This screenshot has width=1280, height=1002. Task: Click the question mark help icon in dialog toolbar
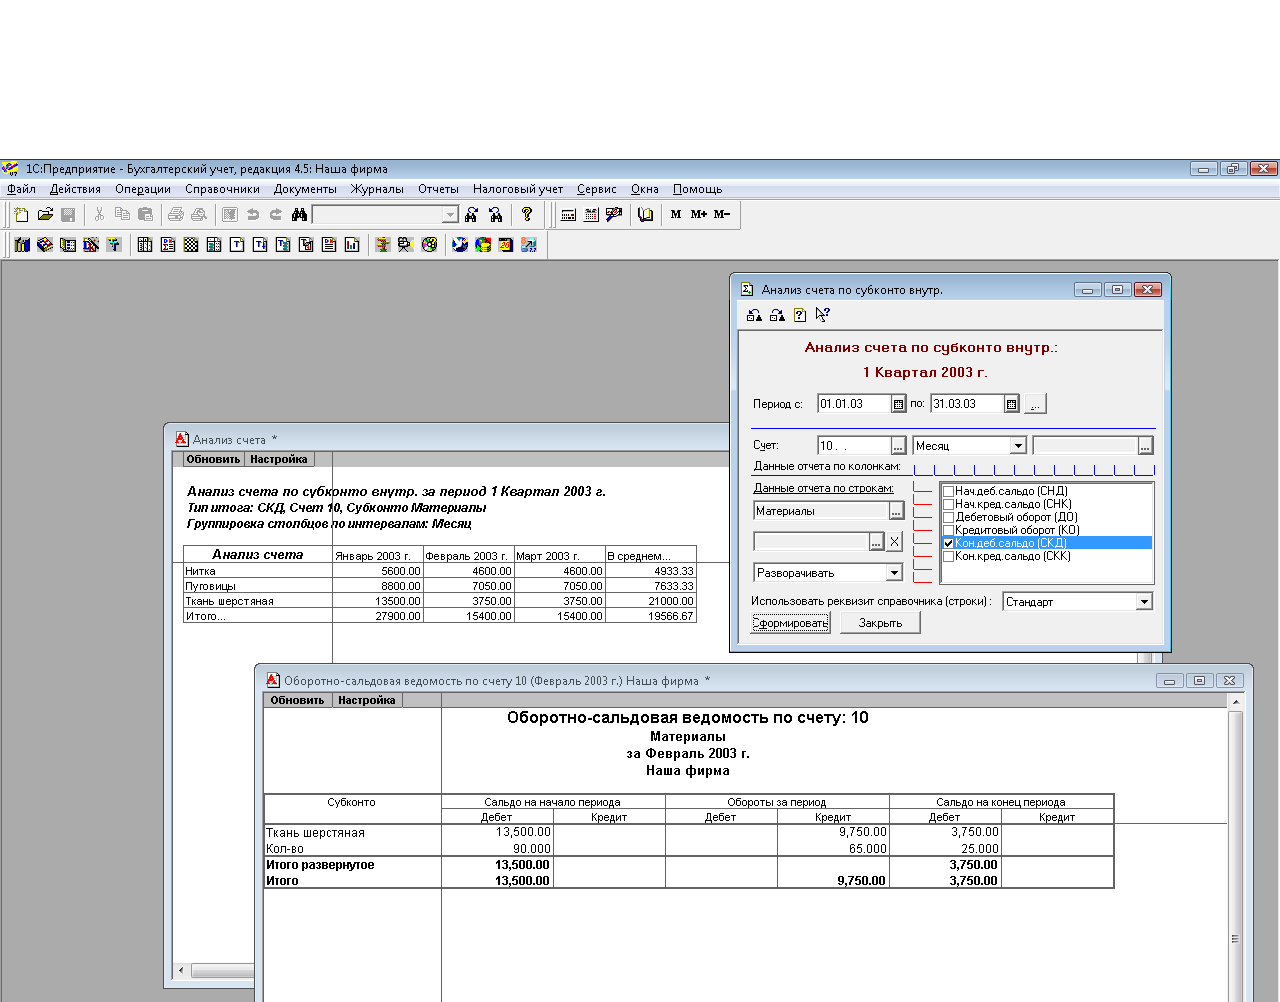tap(800, 315)
